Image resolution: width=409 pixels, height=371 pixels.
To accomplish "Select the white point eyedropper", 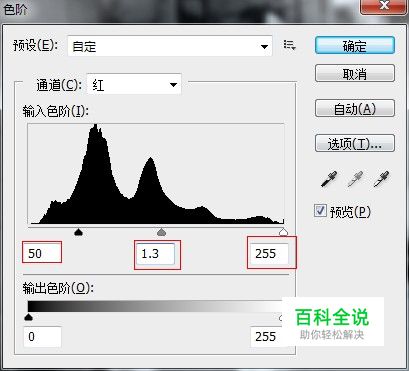I will [381, 179].
